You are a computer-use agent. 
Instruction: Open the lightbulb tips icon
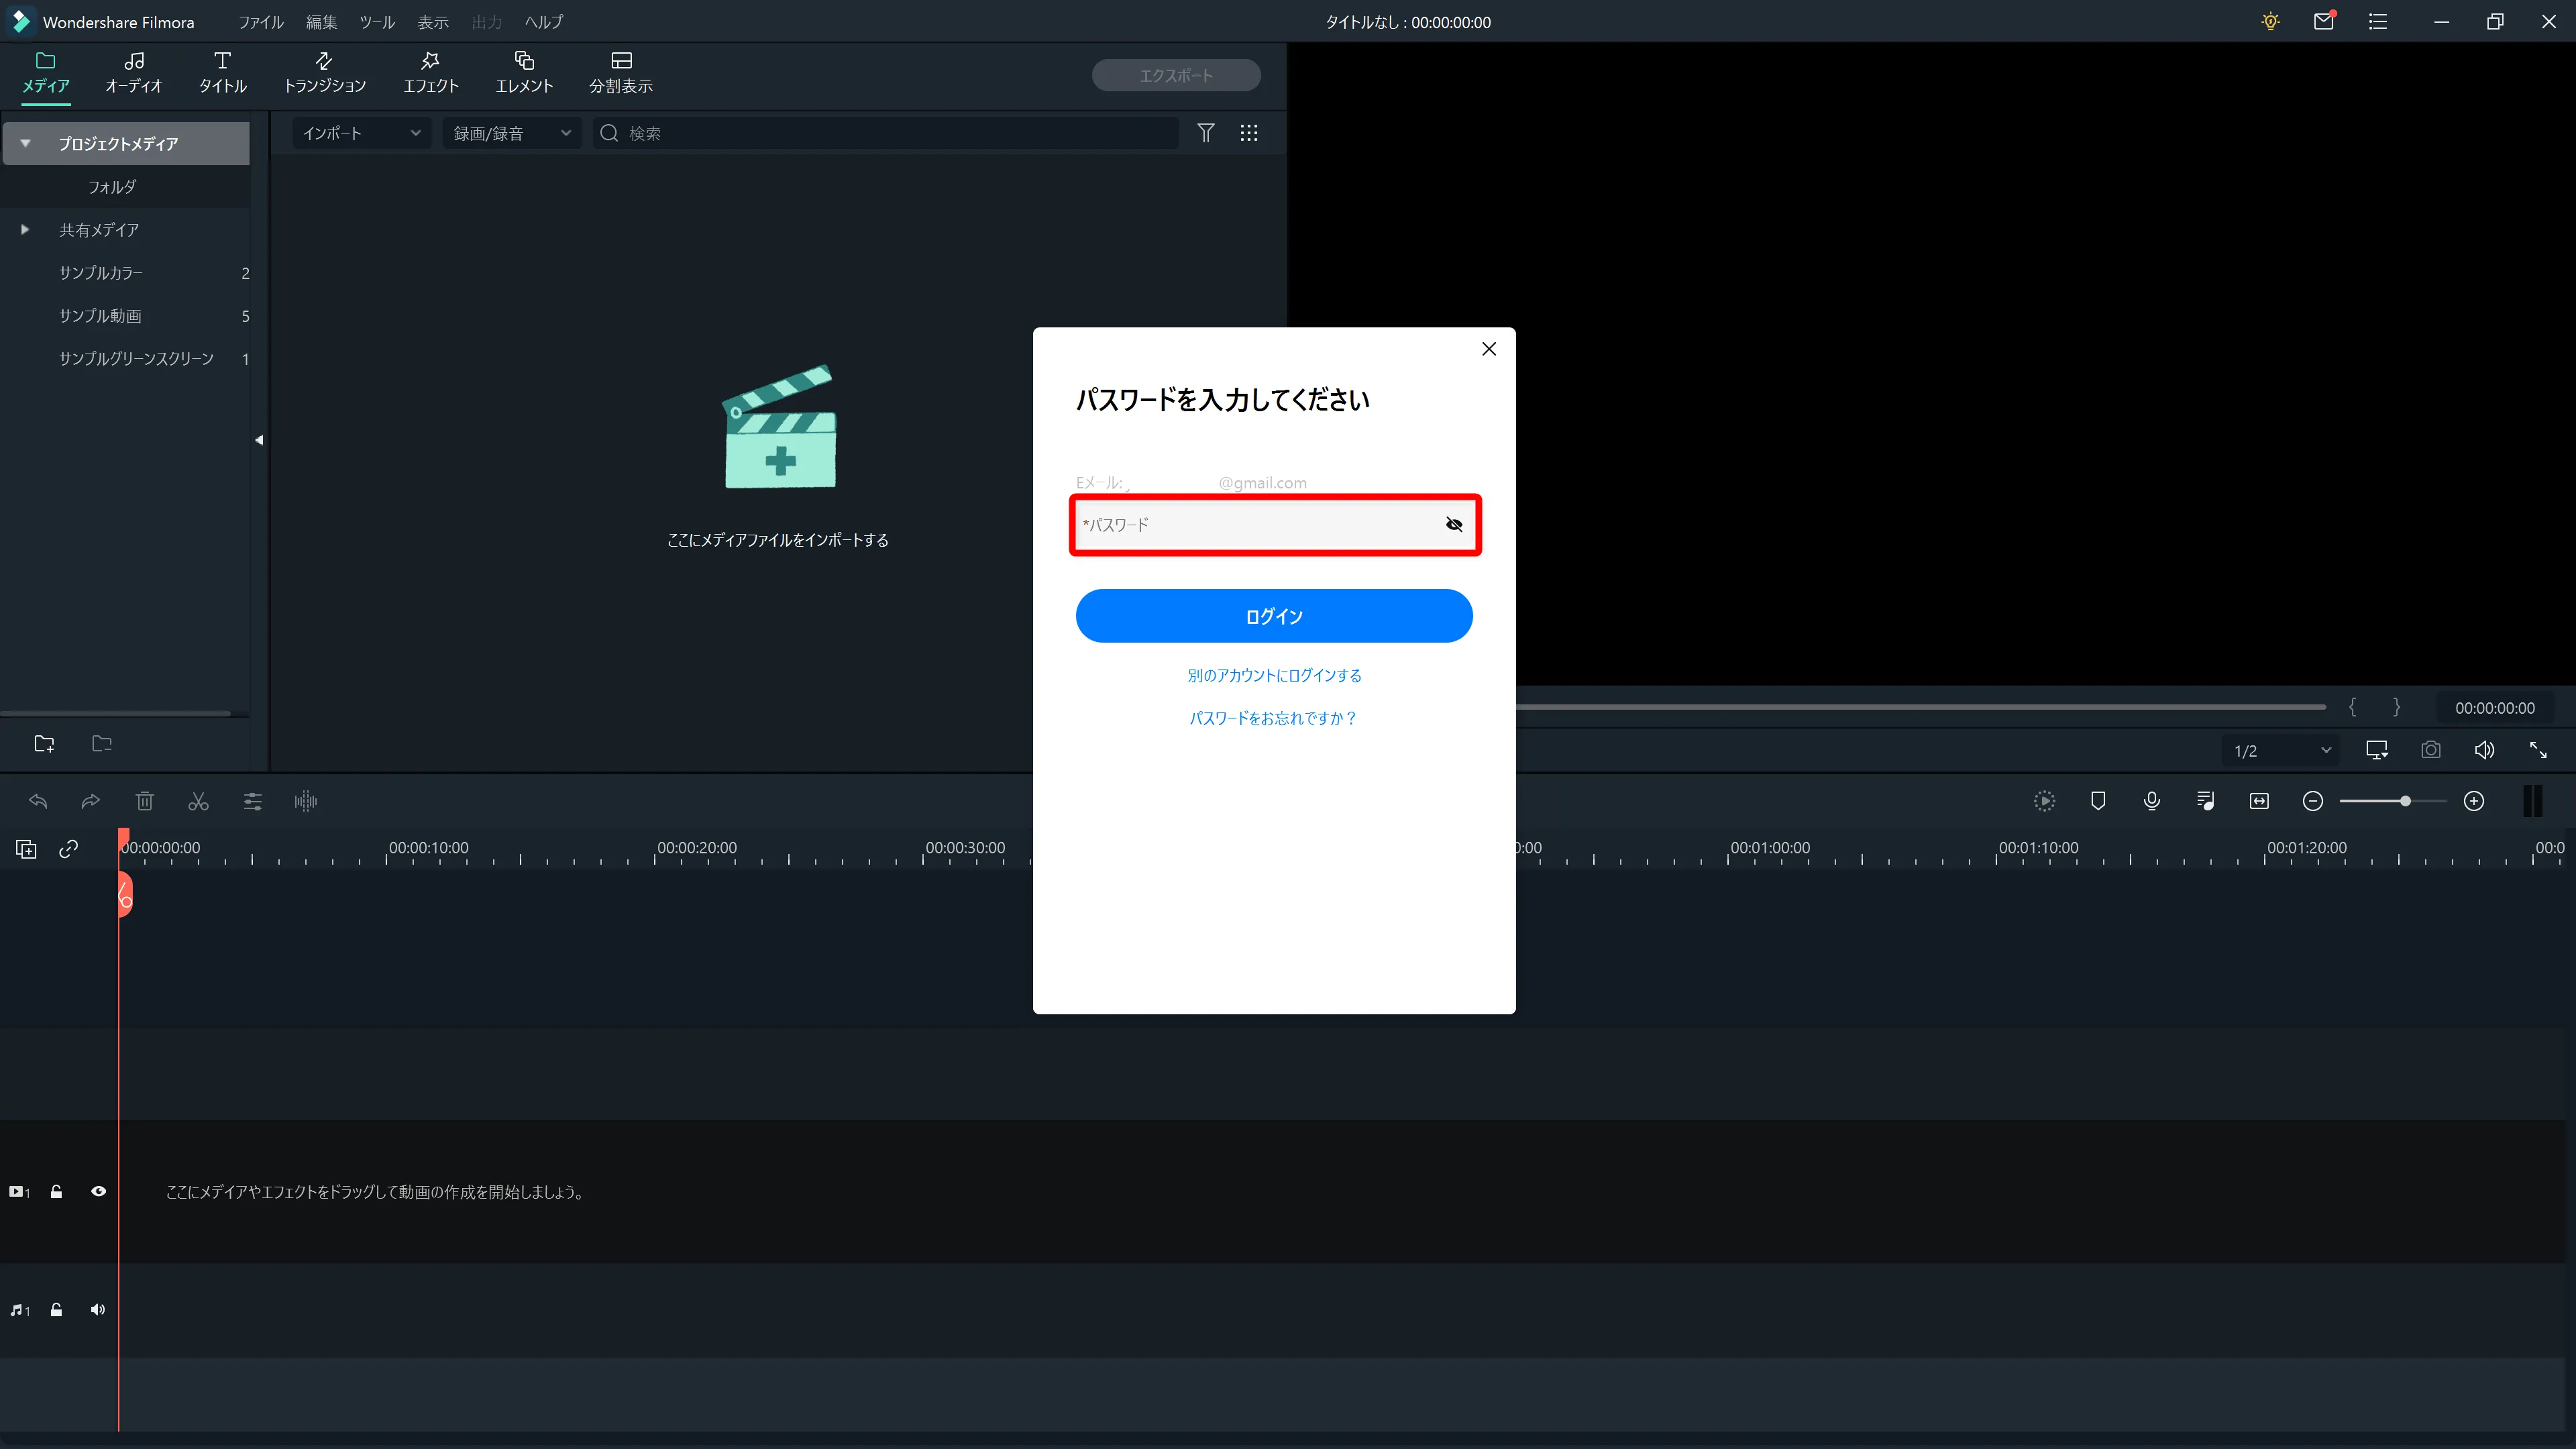pyautogui.click(x=2270, y=21)
